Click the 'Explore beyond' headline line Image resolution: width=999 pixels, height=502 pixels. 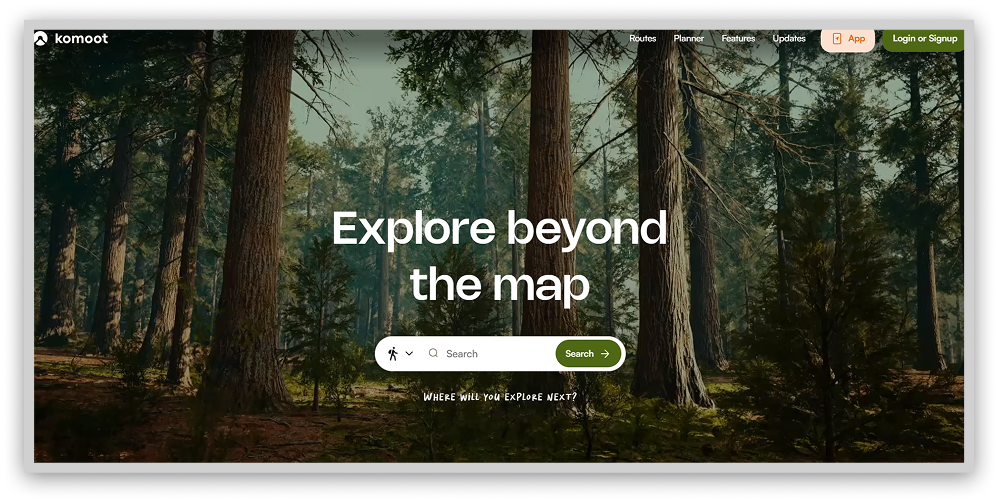(x=499, y=228)
